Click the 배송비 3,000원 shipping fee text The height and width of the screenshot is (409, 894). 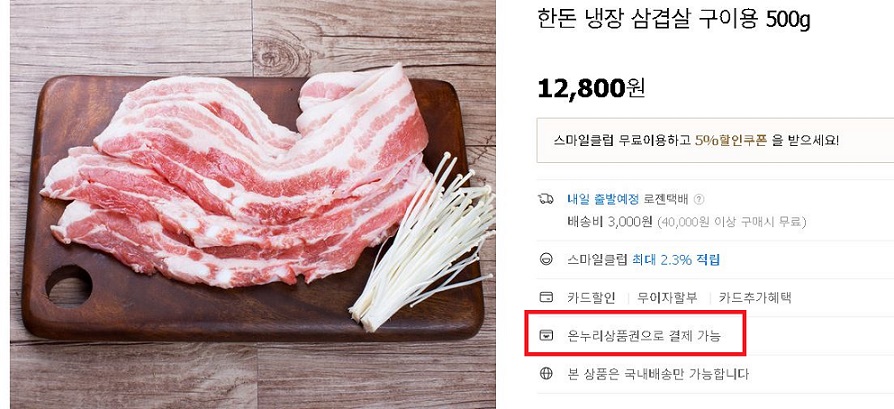pyautogui.click(x=609, y=222)
